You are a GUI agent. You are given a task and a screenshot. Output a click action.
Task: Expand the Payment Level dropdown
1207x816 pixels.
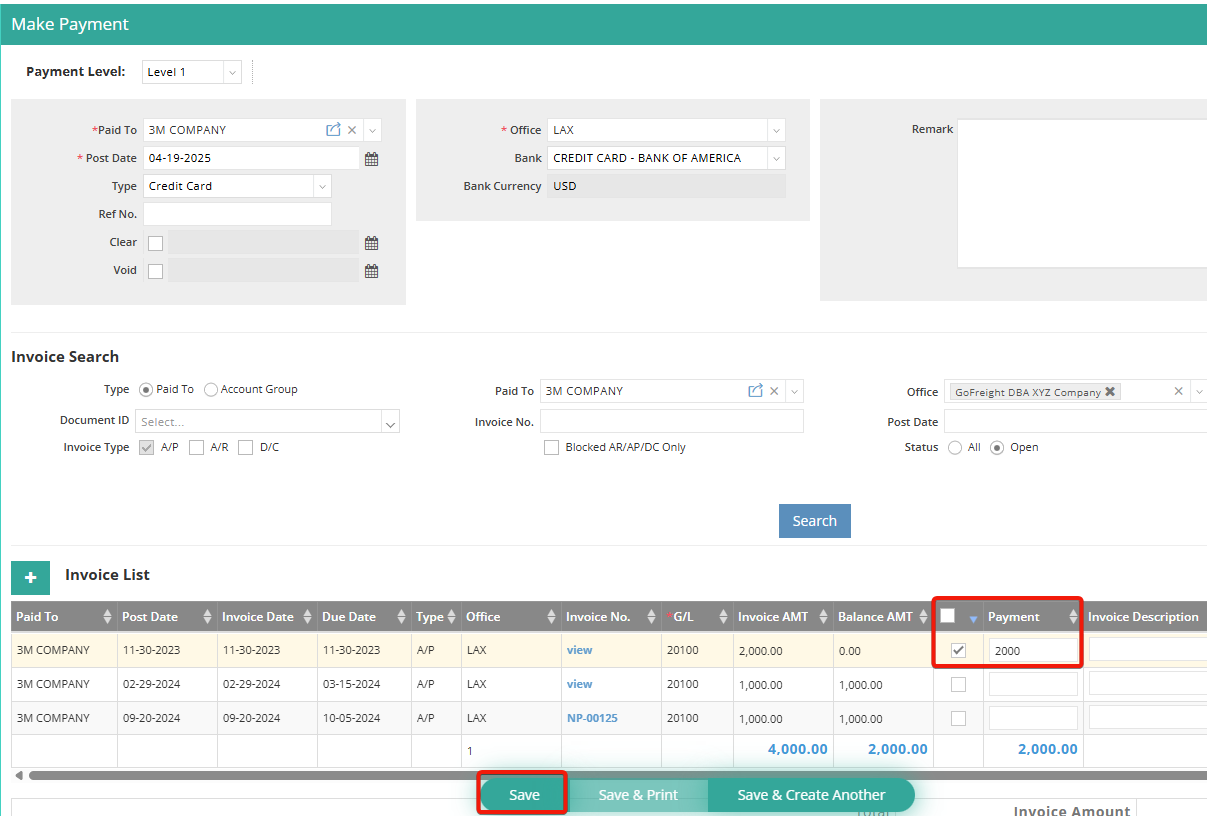click(x=232, y=72)
